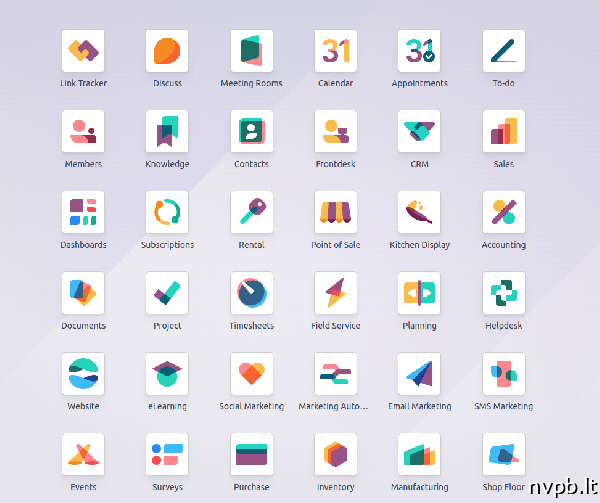
Task: Open the Members app
Action: (x=83, y=131)
